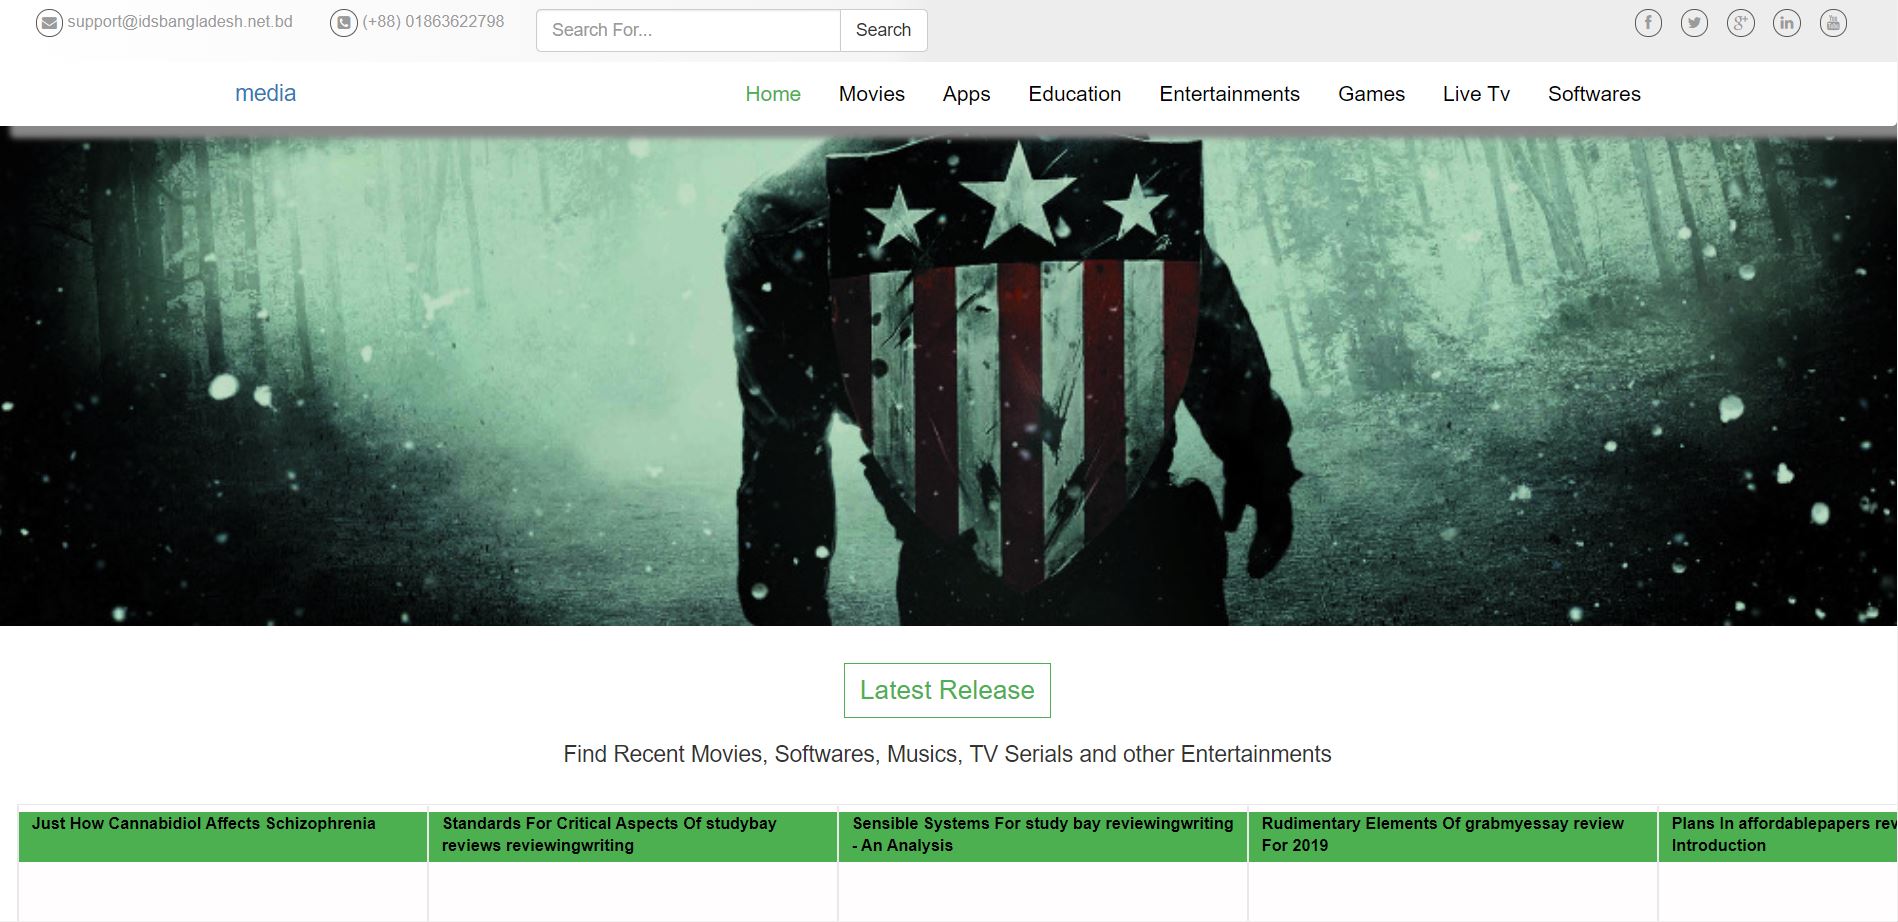The image size is (1898, 922).
Task: Go to the Home menu item
Action: point(772,94)
